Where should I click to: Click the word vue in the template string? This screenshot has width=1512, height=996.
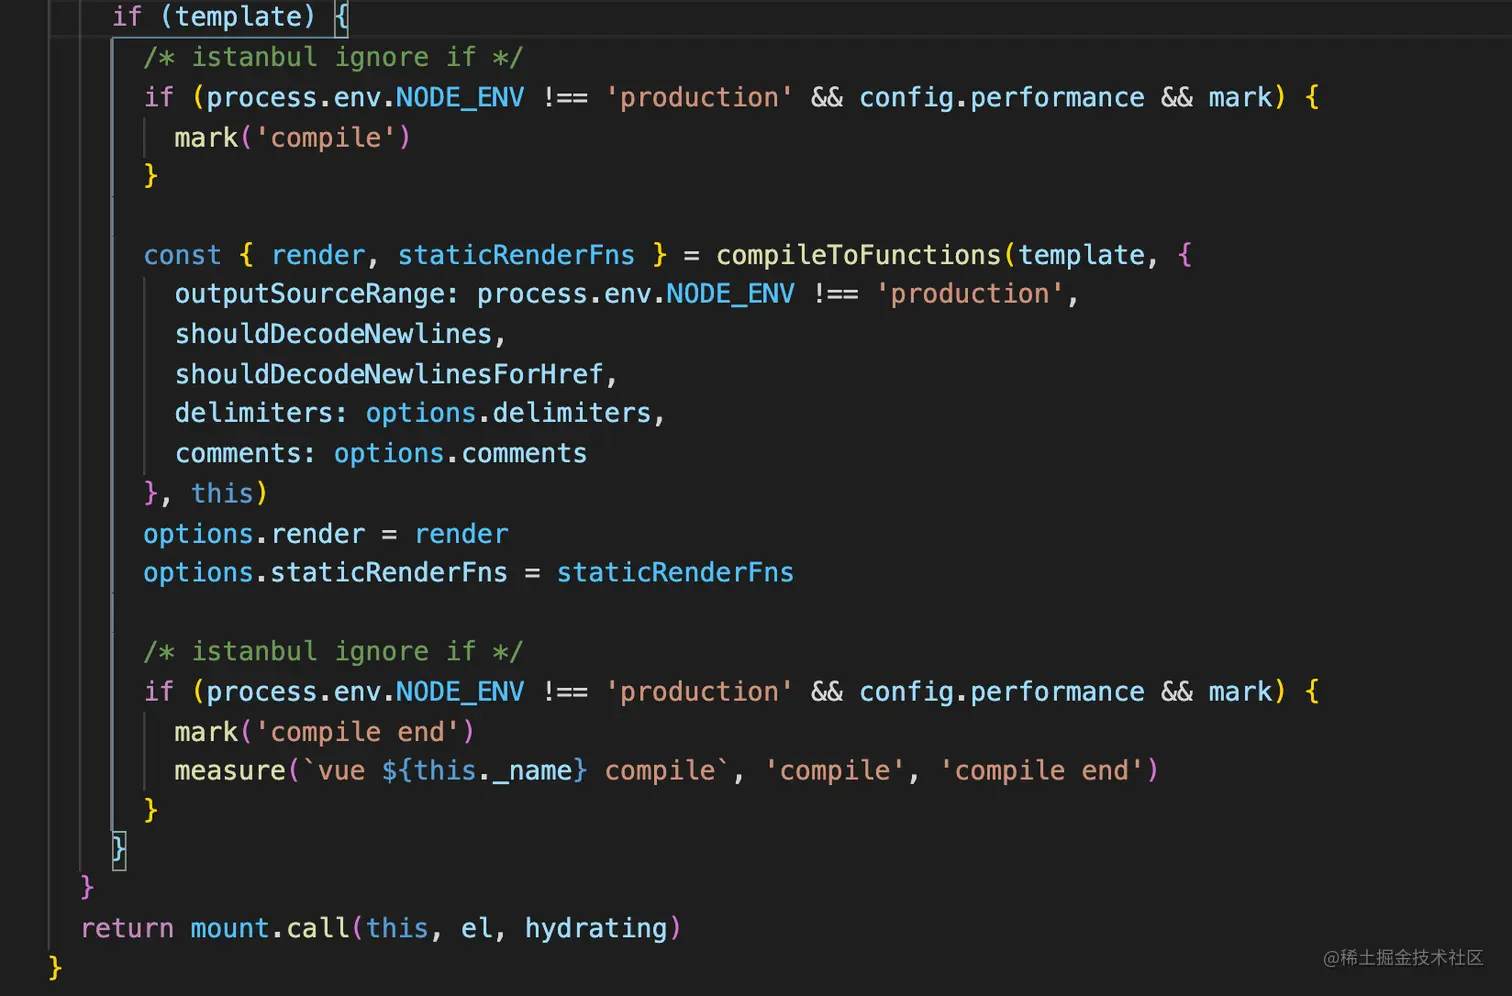pos(341,771)
